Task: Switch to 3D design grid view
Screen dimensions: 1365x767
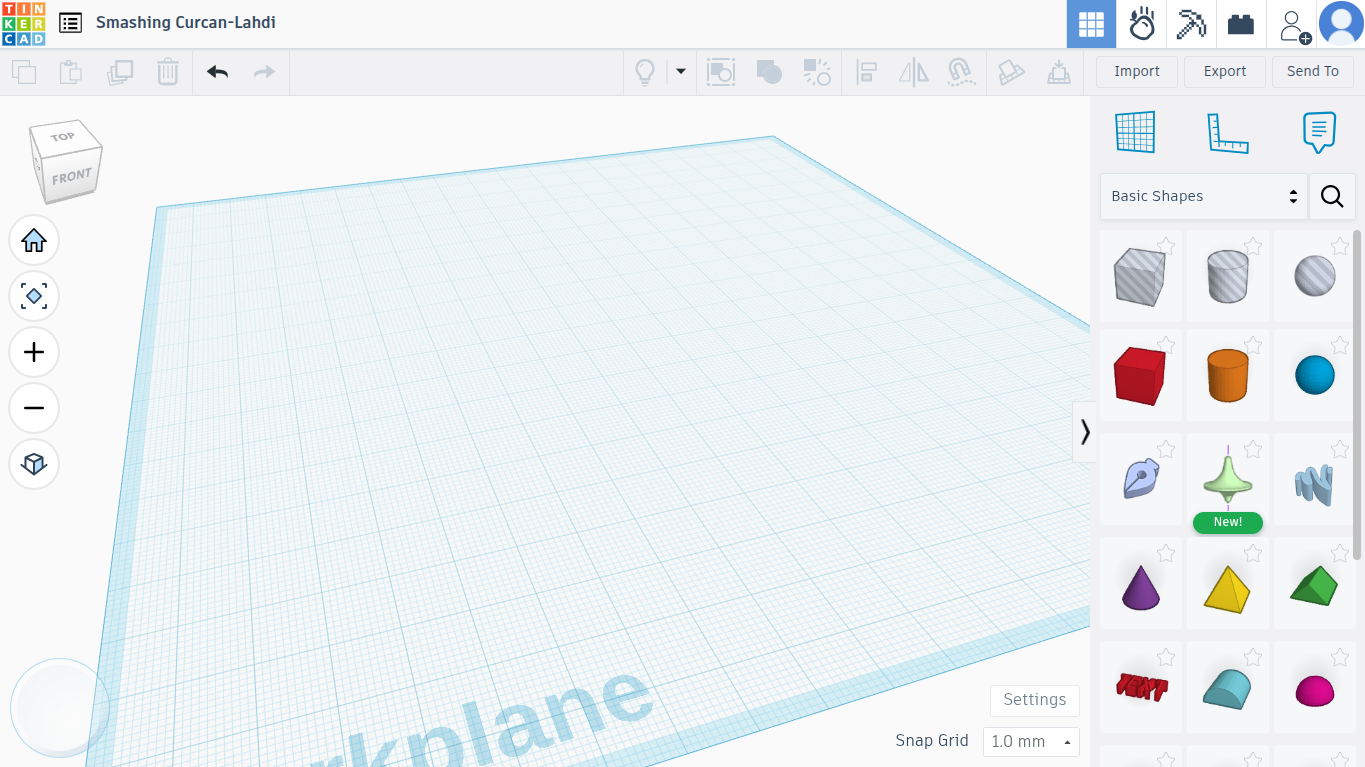Action: [1091, 24]
